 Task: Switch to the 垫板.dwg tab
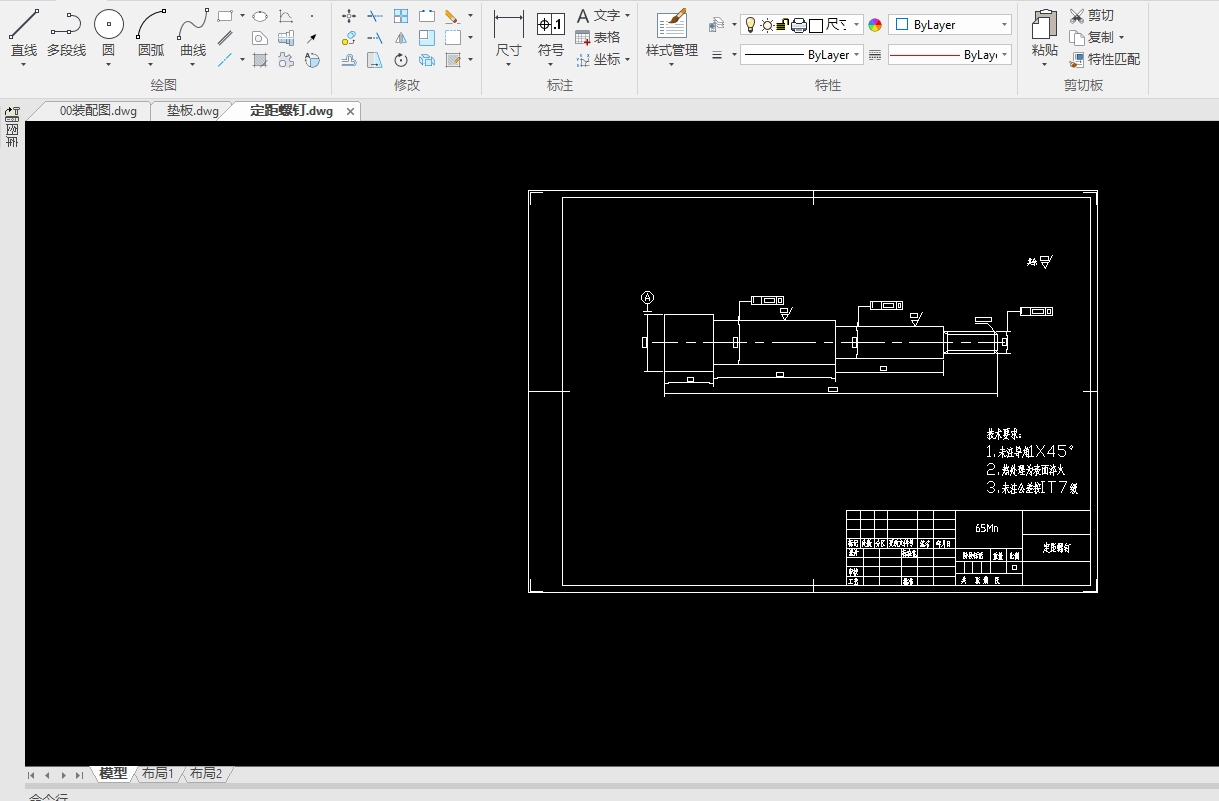point(193,111)
